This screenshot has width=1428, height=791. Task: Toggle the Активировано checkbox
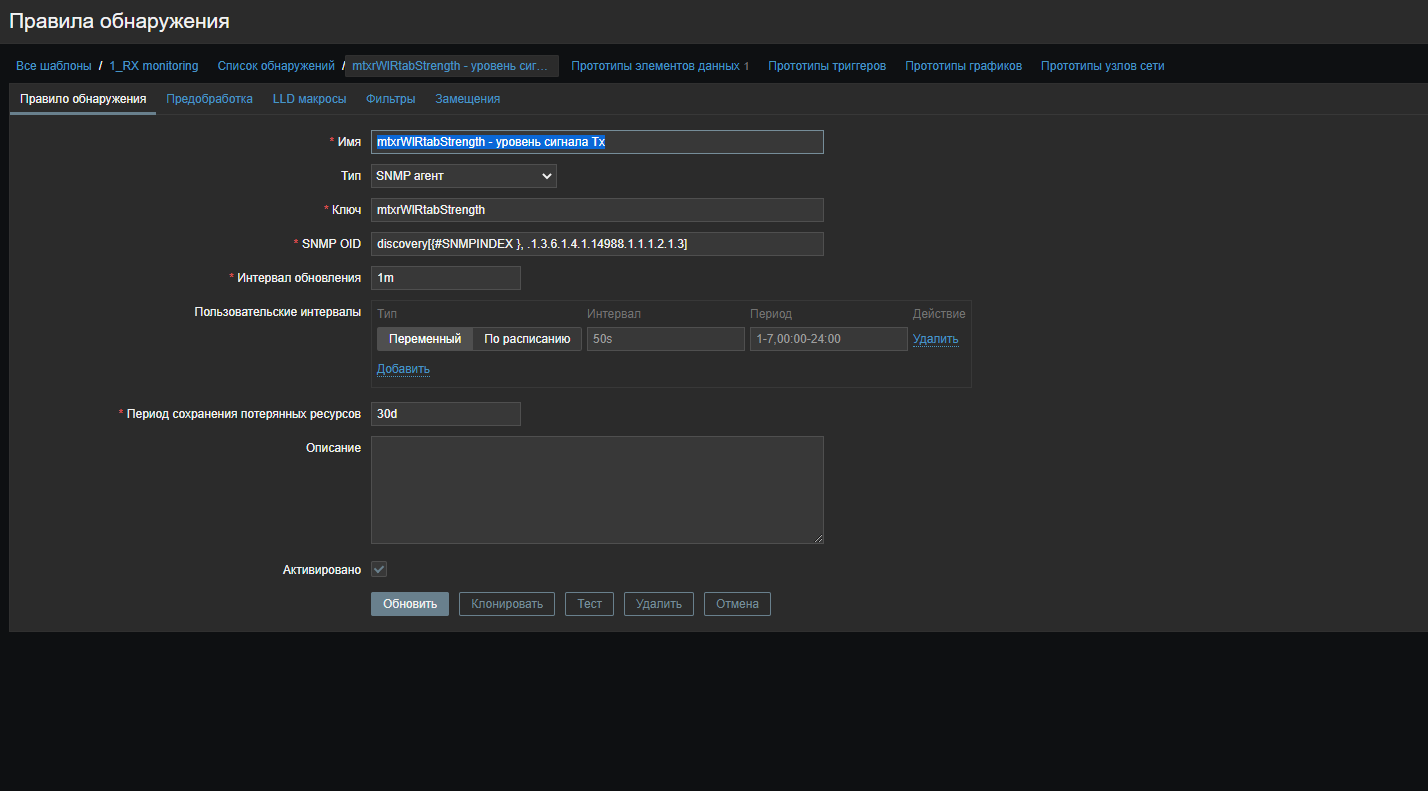pos(379,569)
